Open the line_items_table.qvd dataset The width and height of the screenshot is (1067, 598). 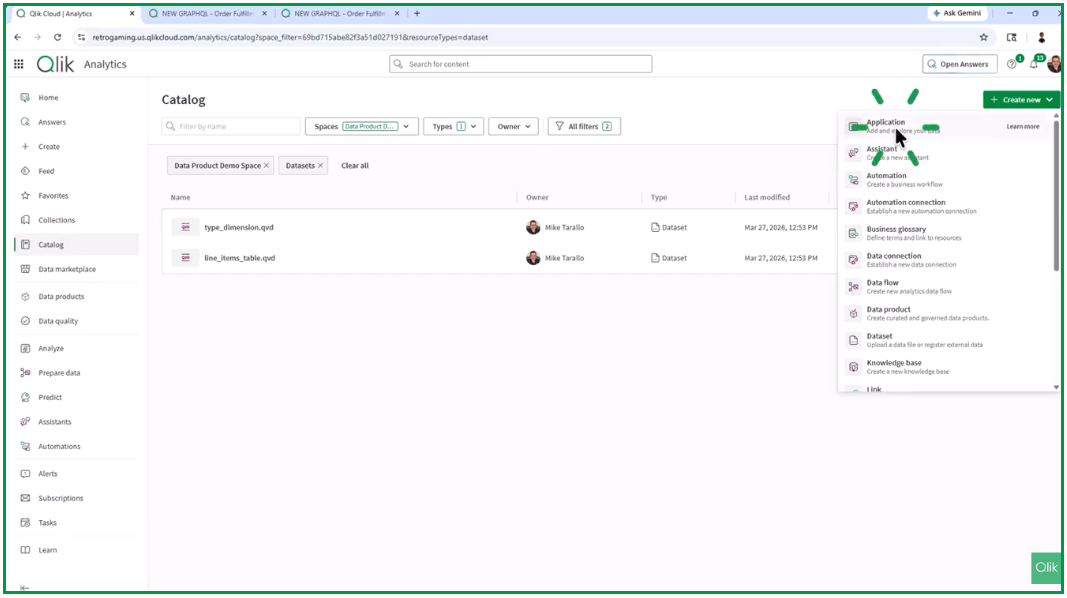click(239, 258)
